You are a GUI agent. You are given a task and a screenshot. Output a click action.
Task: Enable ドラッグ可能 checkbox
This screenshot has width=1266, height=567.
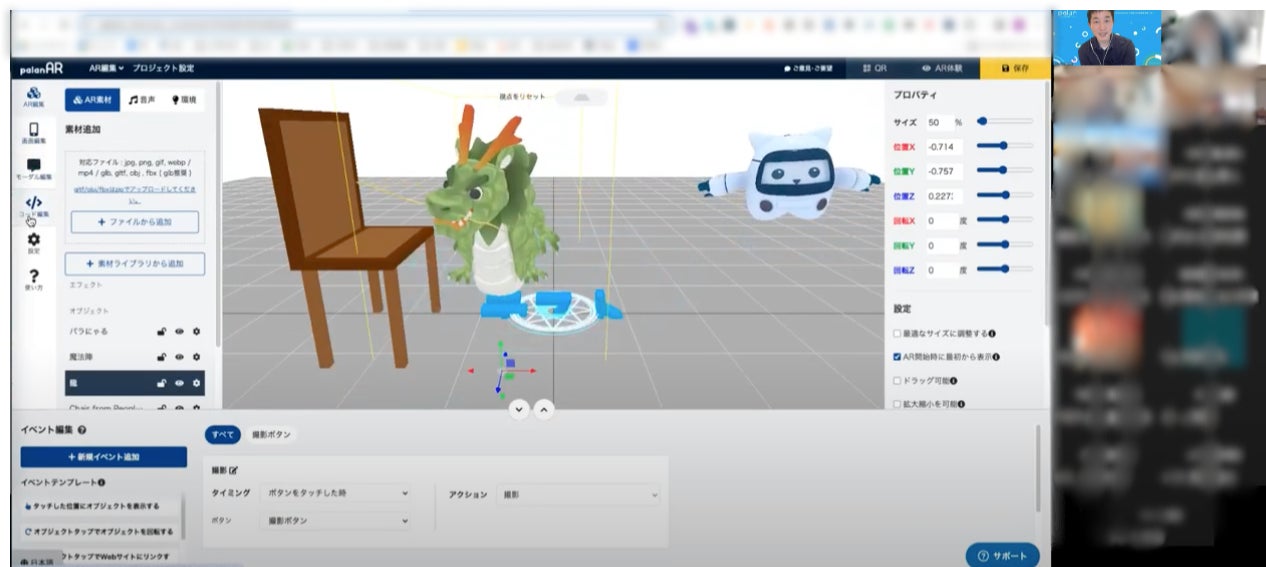[x=897, y=381]
